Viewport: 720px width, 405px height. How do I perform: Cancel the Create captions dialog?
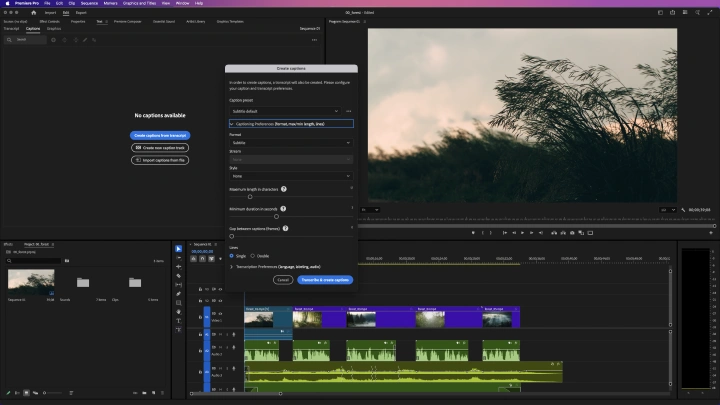(283, 280)
